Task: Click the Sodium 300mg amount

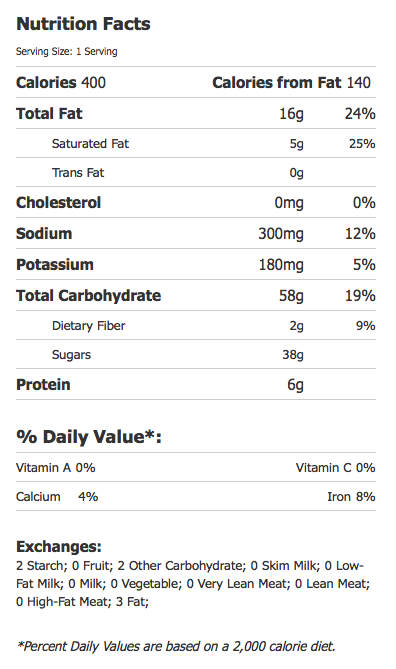Action: [281, 234]
